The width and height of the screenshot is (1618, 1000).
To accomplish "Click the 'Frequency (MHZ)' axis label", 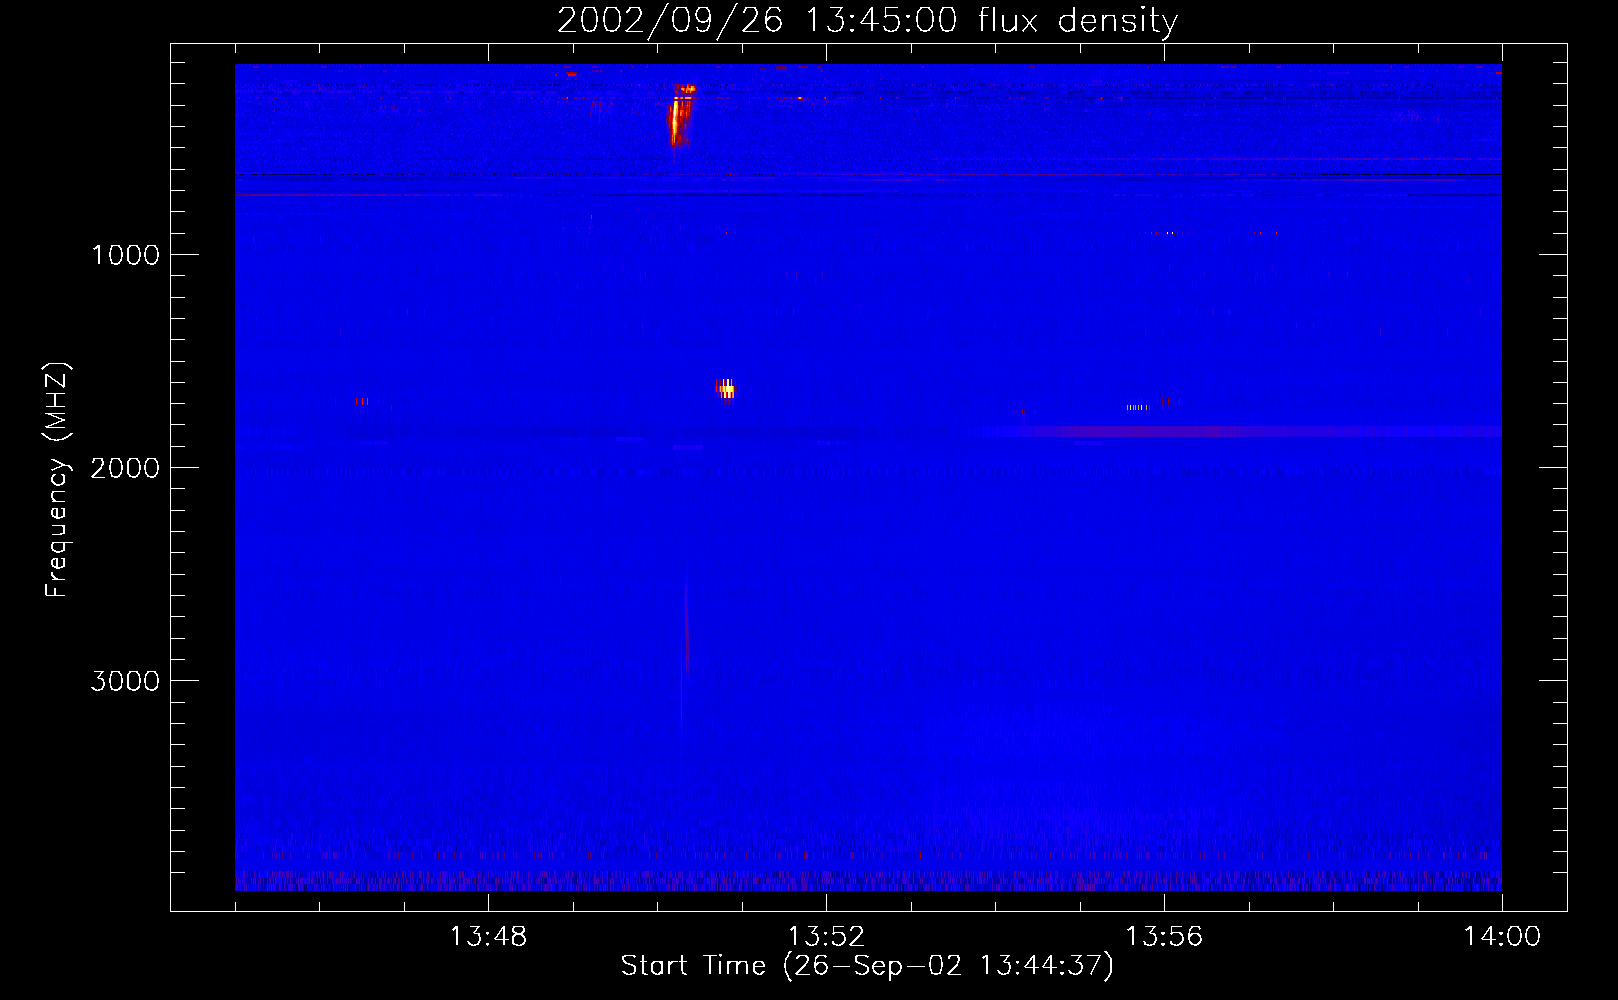I will click(x=57, y=480).
